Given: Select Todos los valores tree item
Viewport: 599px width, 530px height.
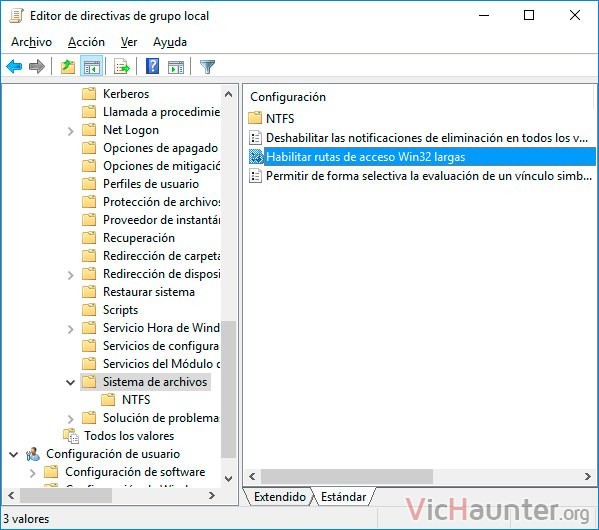Looking at the screenshot, I should pyautogui.click(x=129, y=436).
